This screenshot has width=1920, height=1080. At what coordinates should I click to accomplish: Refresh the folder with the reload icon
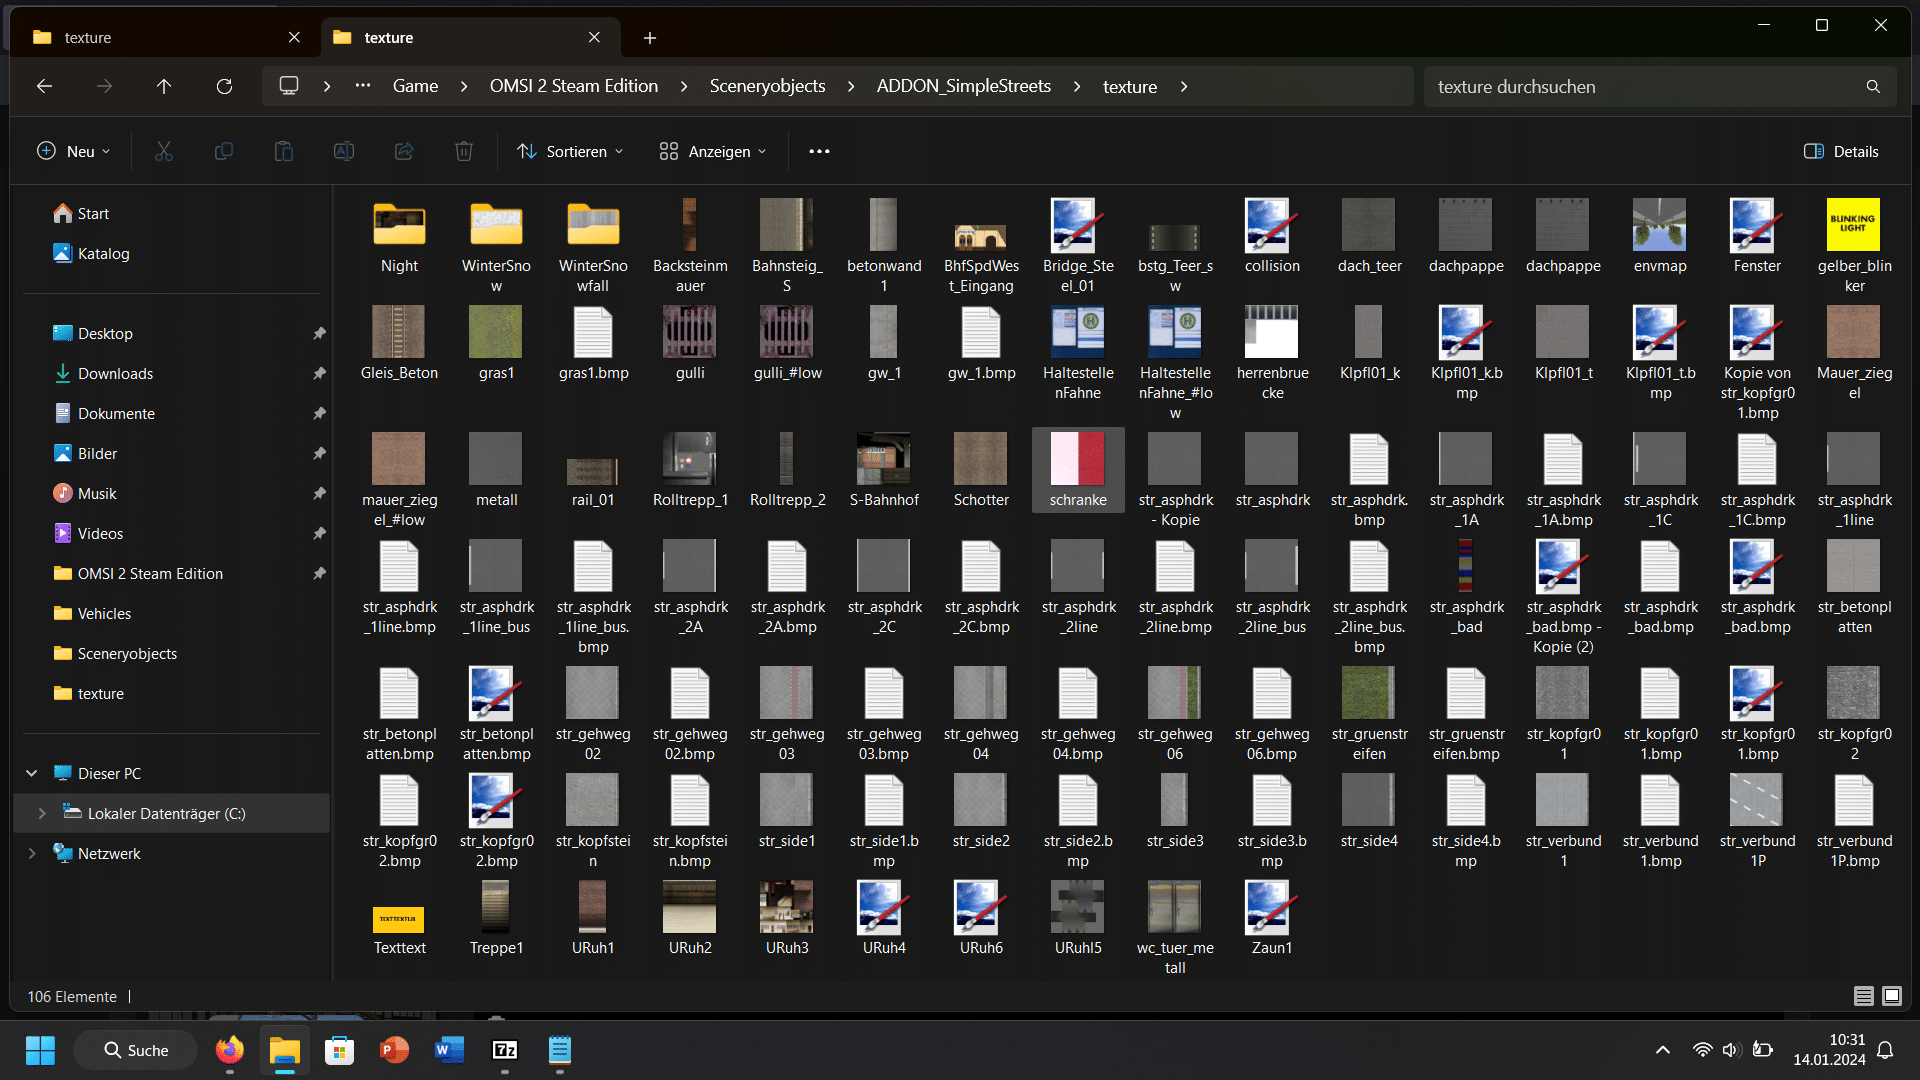(x=224, y=86)
